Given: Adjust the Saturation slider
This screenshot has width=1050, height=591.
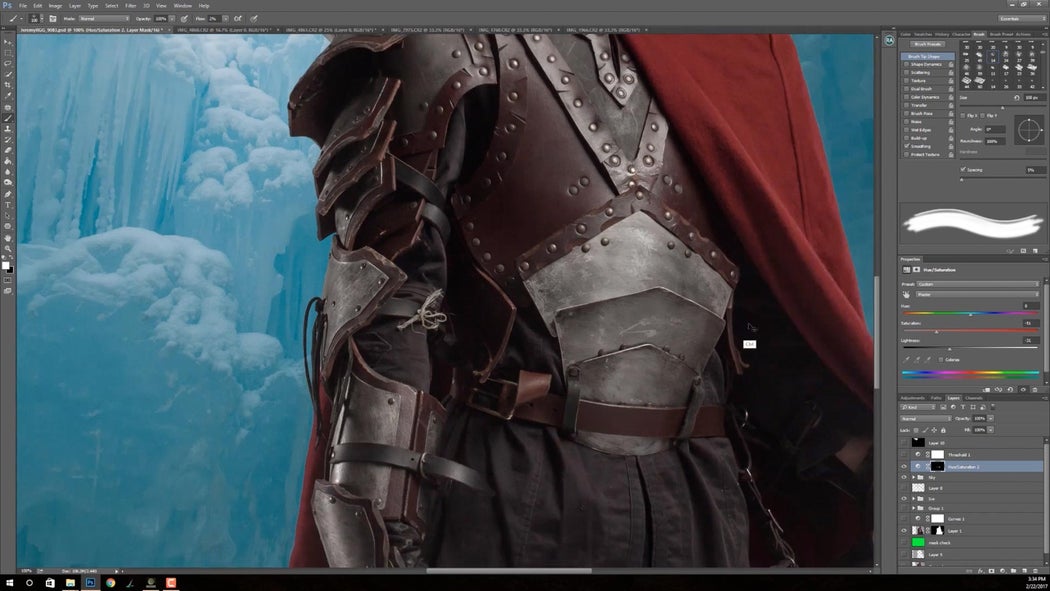Looking at the screenshot, I should click(936, 331).
